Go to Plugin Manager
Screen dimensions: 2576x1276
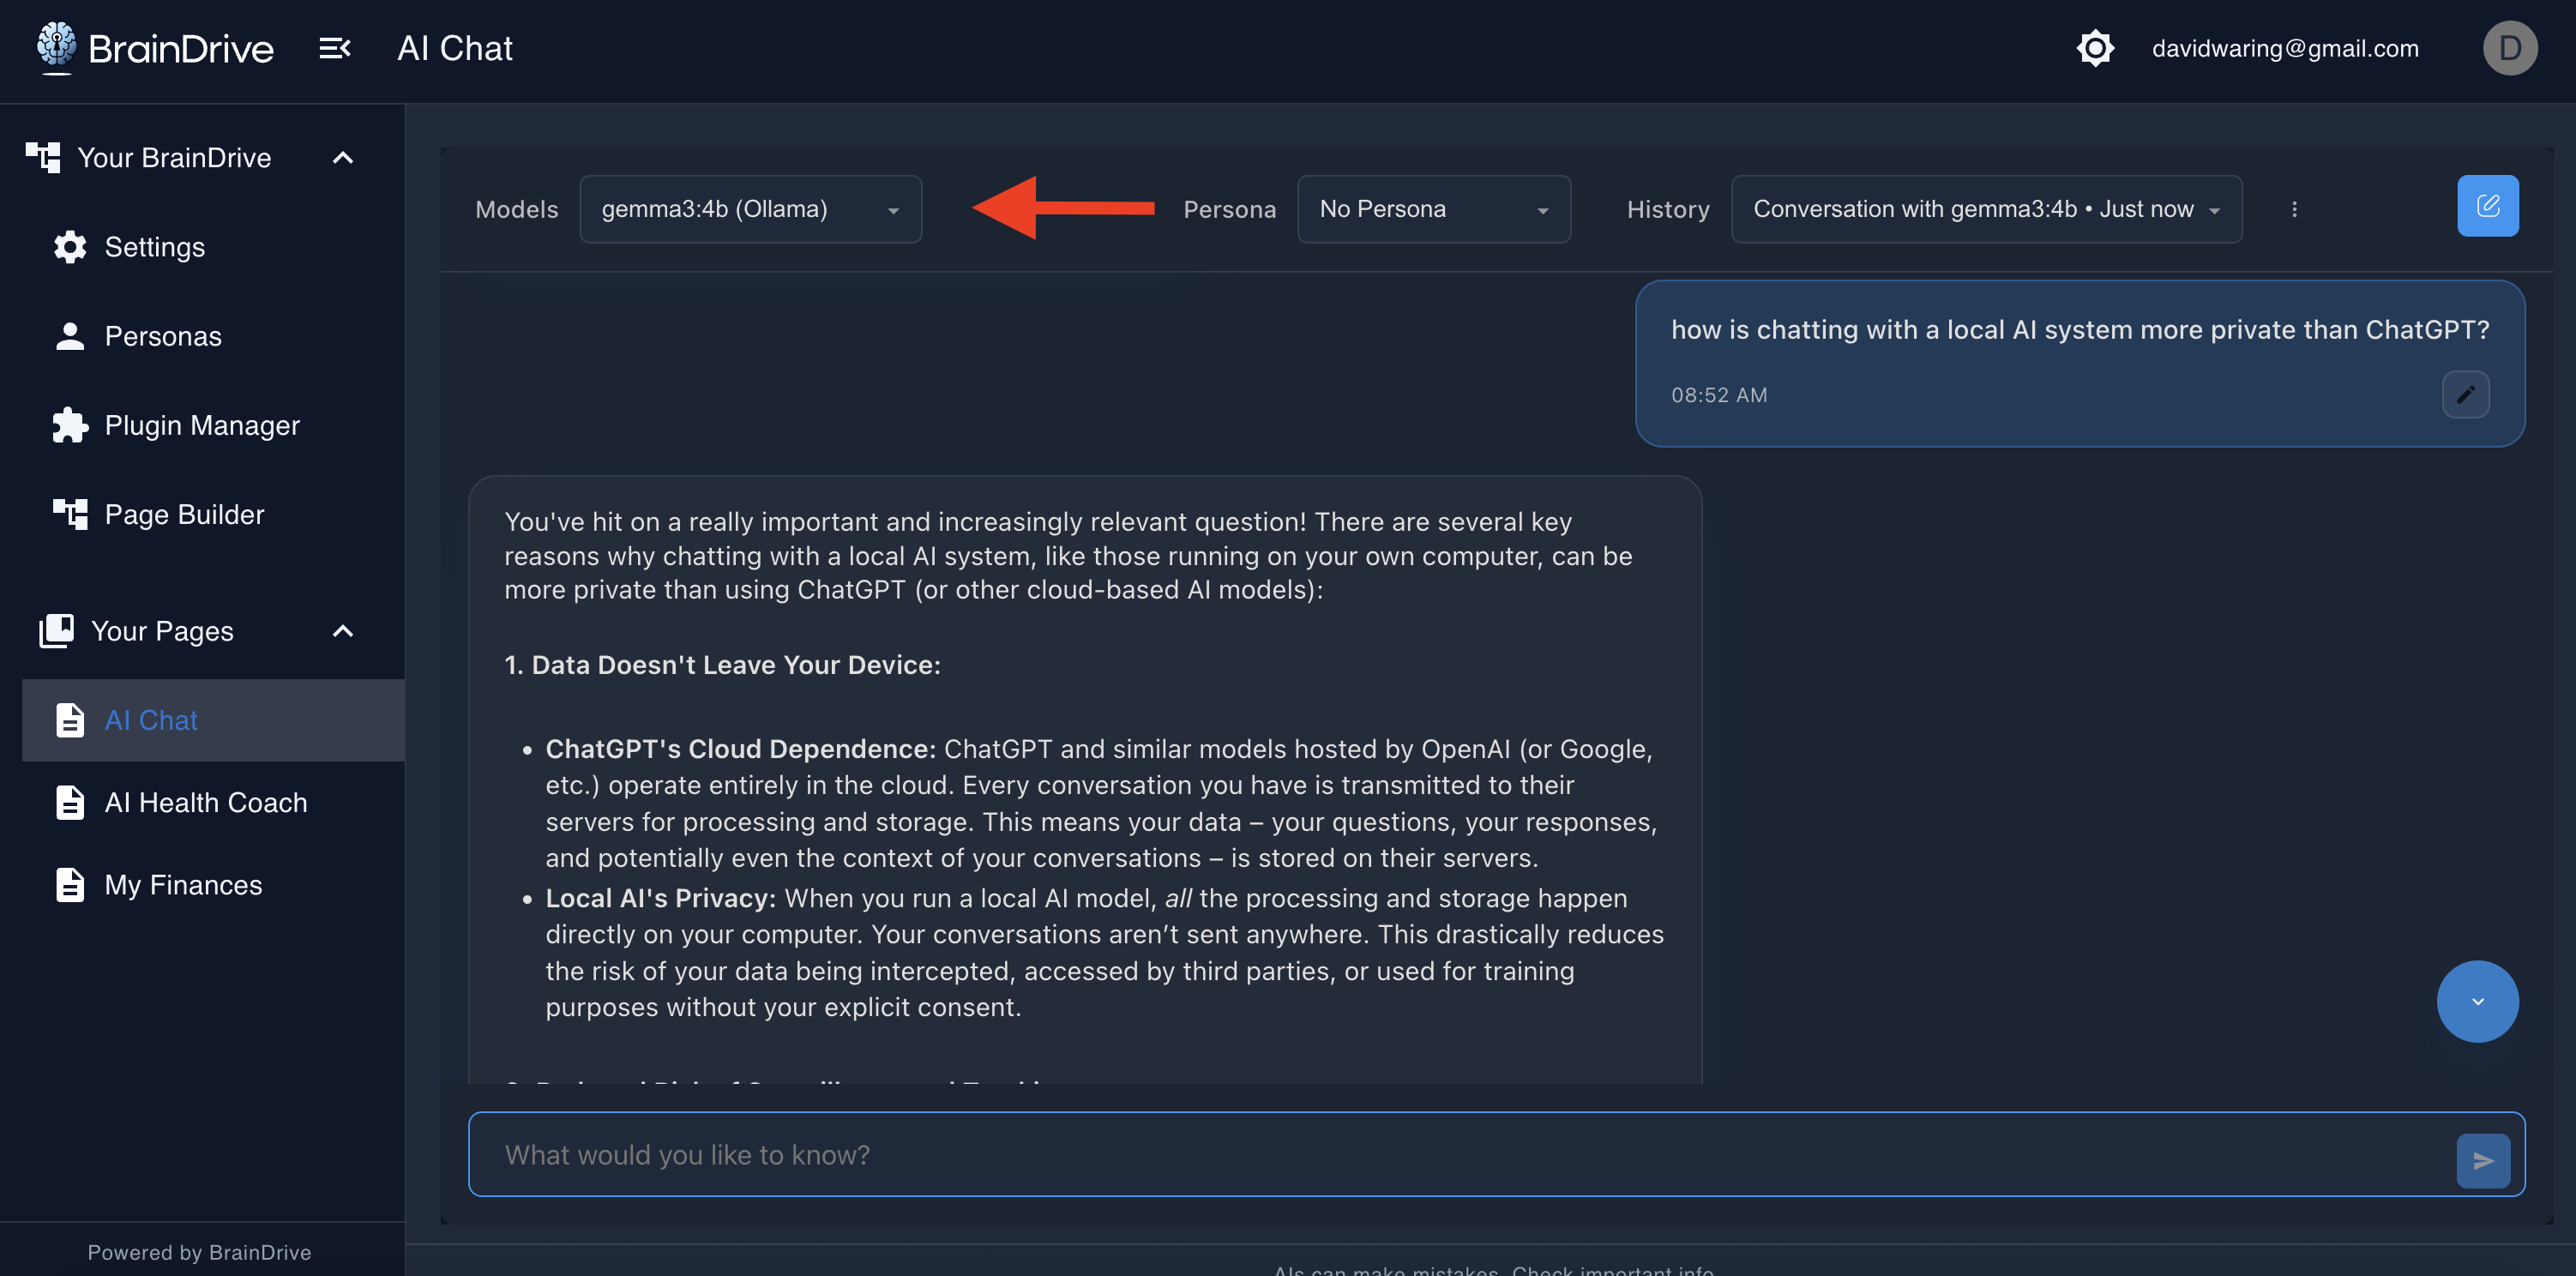(x=201, y=425)
